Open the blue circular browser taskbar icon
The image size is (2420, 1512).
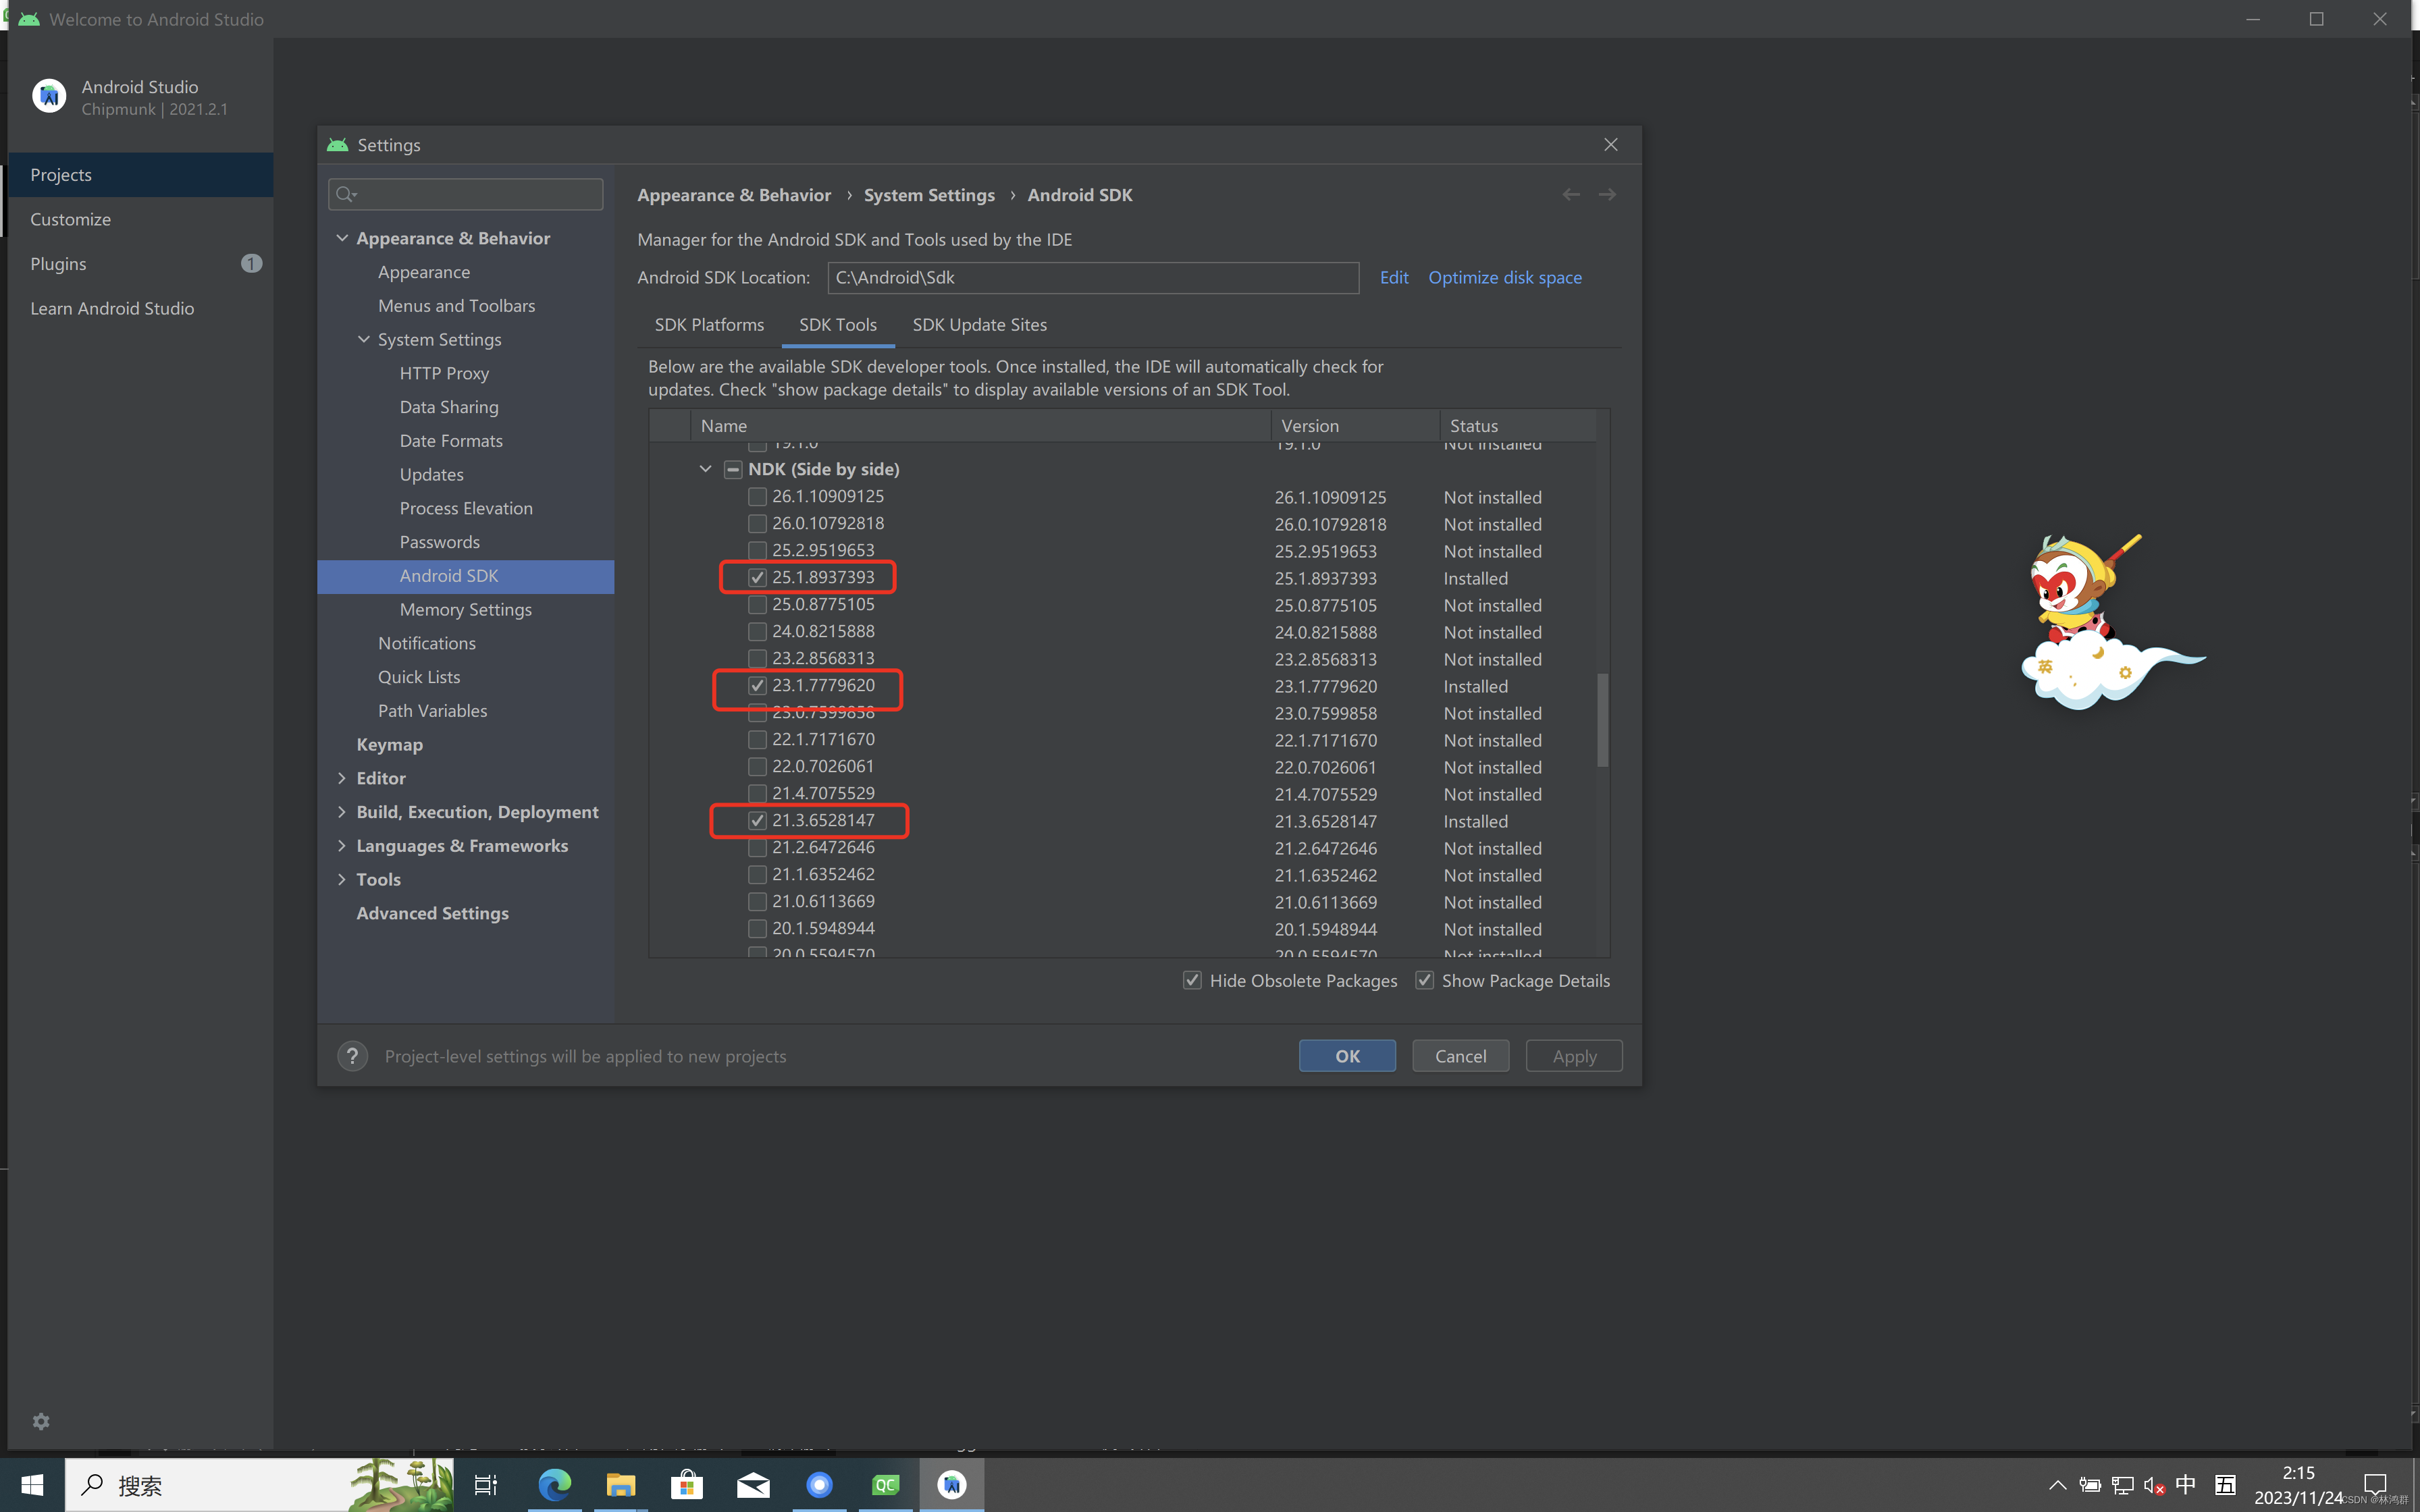point(820,1485)
